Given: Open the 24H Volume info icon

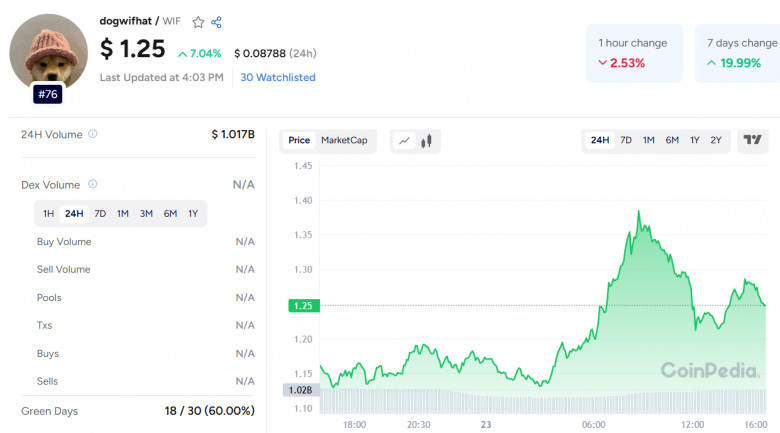Looking at the screenshot, I should [x=93, y=134].
